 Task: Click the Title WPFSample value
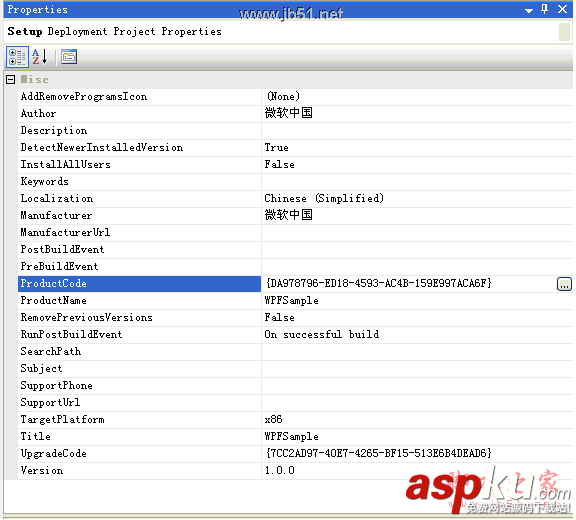point(292,437)
